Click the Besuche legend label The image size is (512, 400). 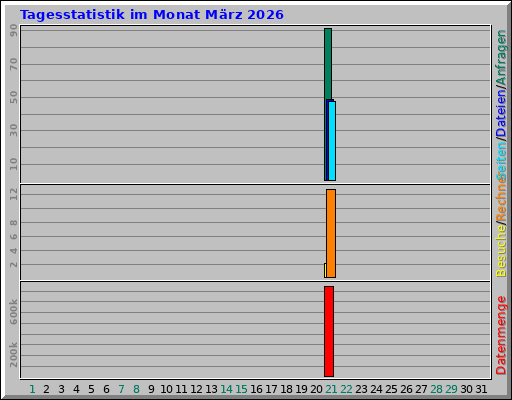point(501,251)
